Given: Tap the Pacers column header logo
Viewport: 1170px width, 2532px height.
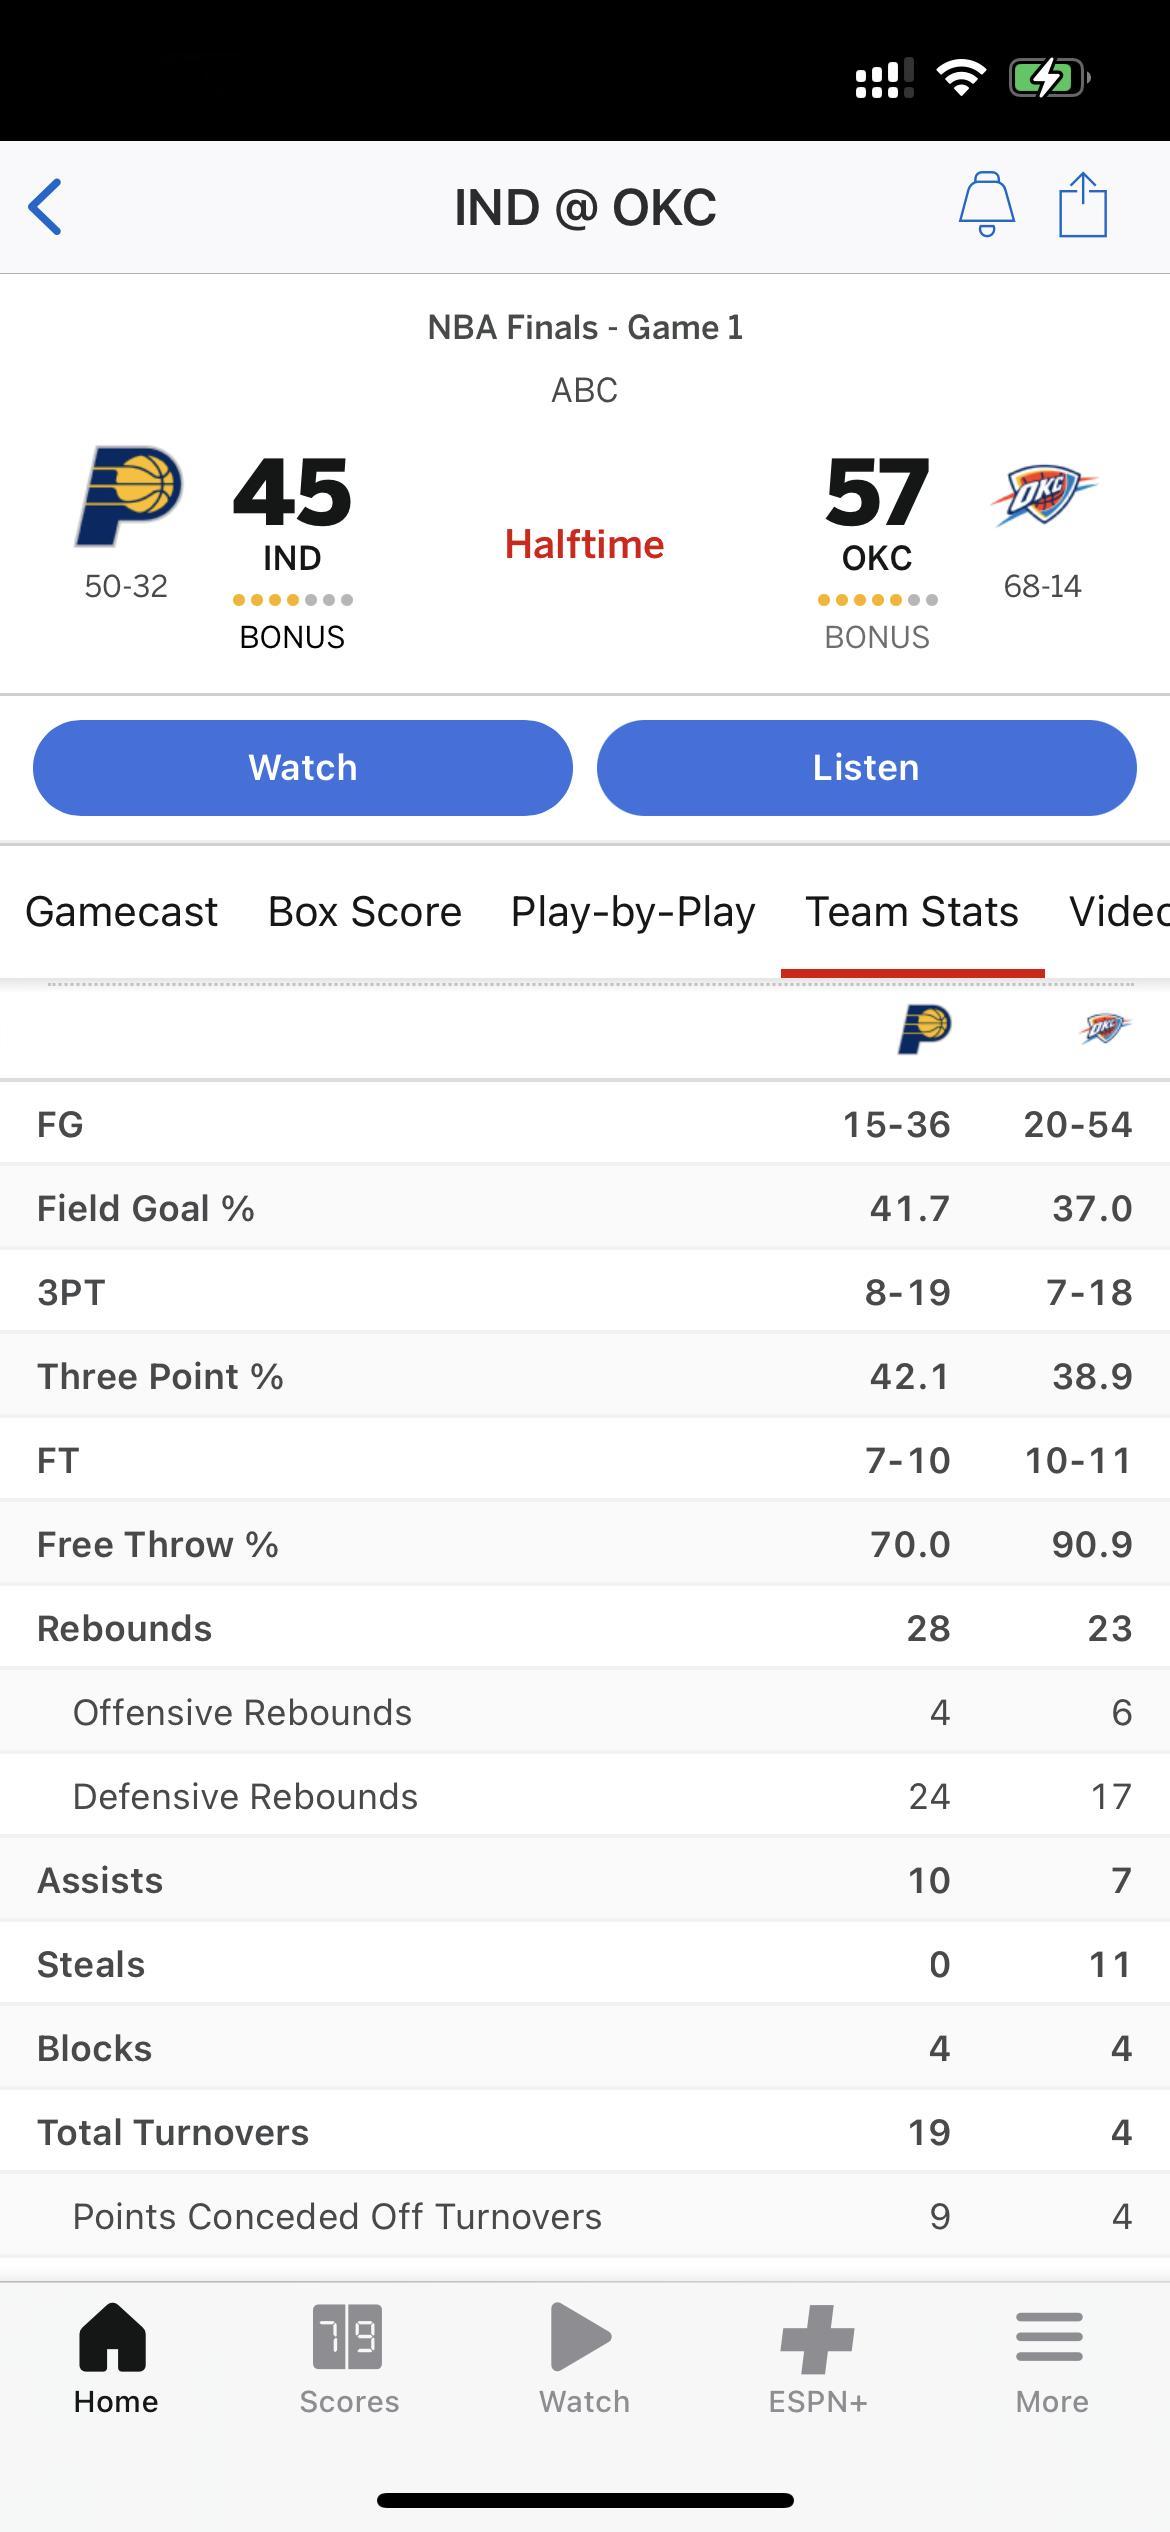Looking at the screenshot, I should pos(924,1029).
